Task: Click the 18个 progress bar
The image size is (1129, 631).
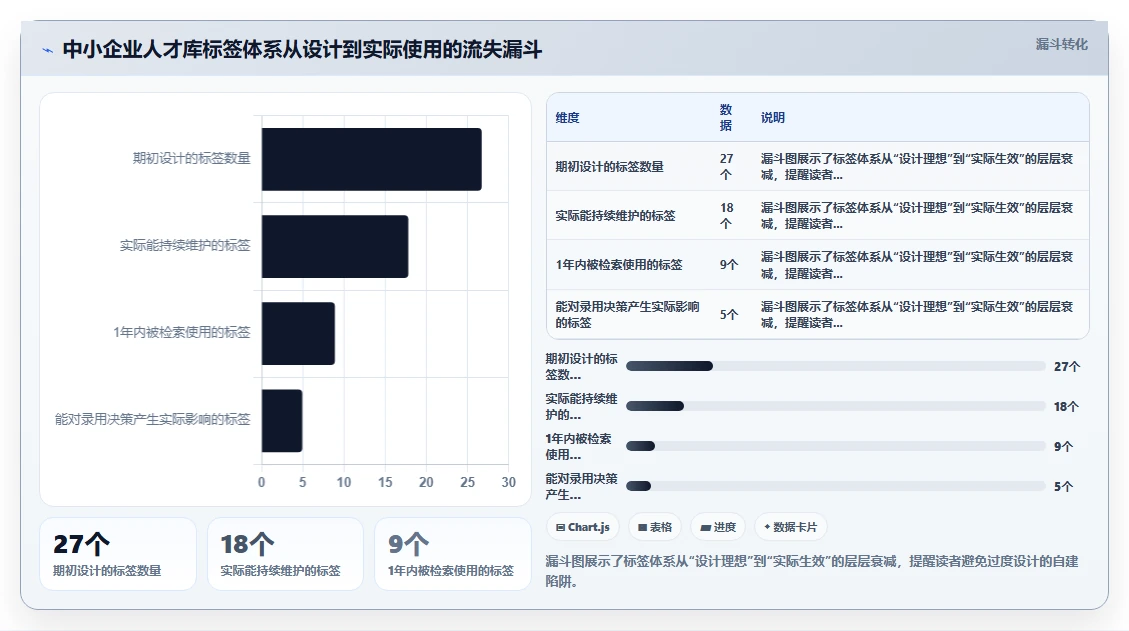Action: coord(835,406)
